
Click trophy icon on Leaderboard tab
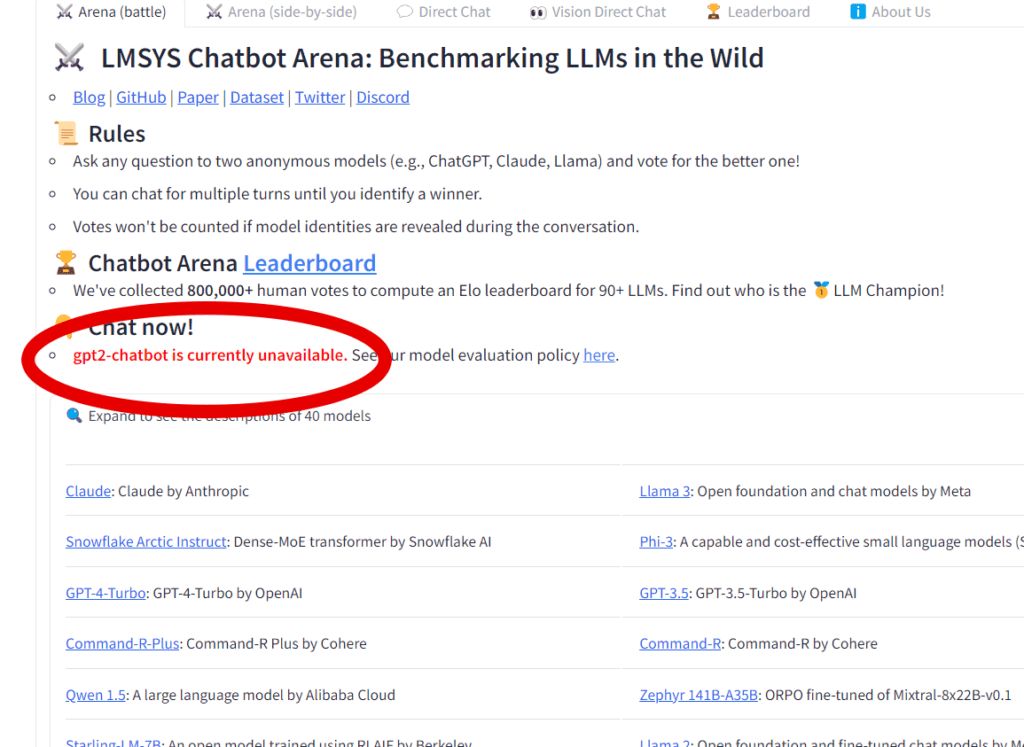click(713, 12)
